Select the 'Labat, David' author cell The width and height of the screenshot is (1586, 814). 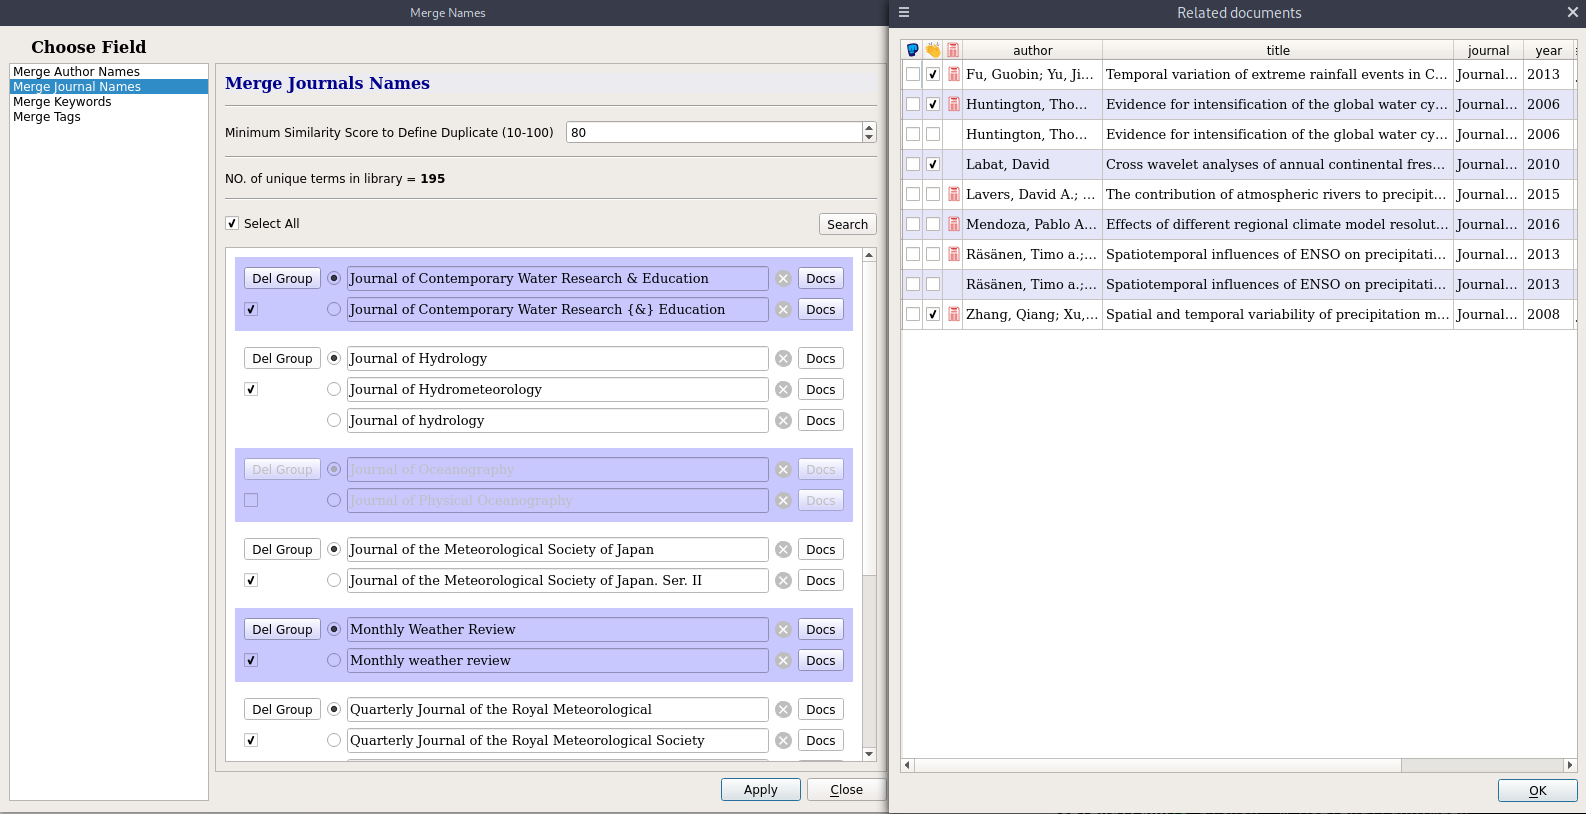pos(1033,164)
